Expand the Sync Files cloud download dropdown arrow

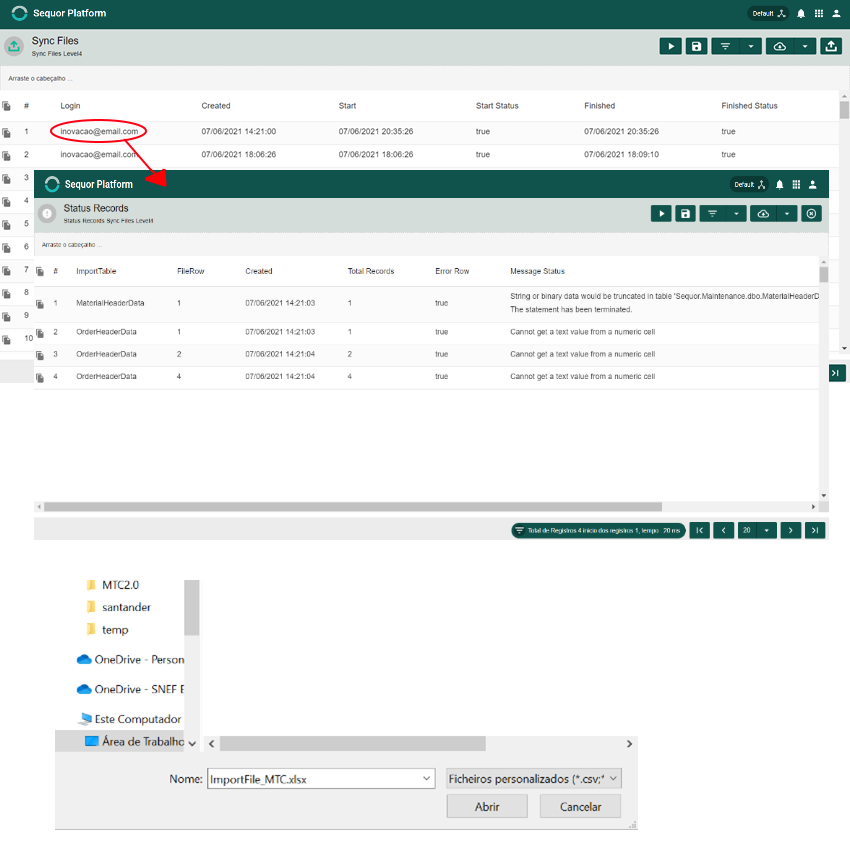(805, 46)
